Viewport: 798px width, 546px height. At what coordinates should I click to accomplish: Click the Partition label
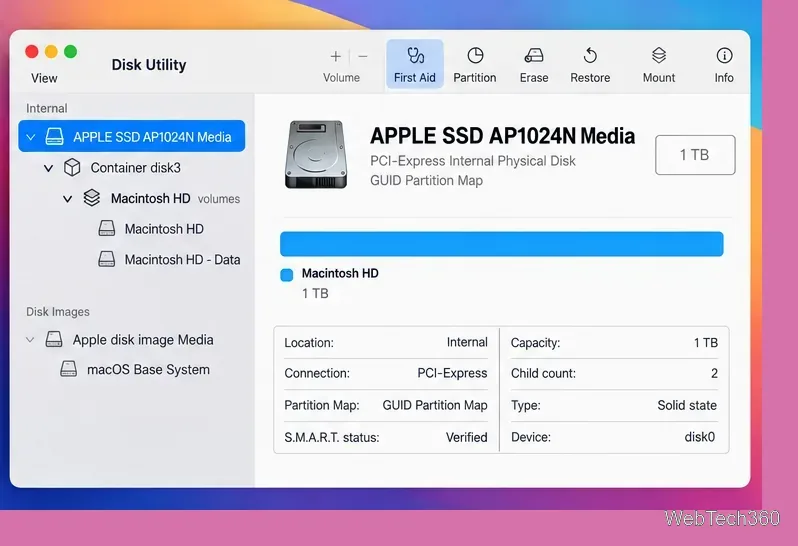point(475,78)
